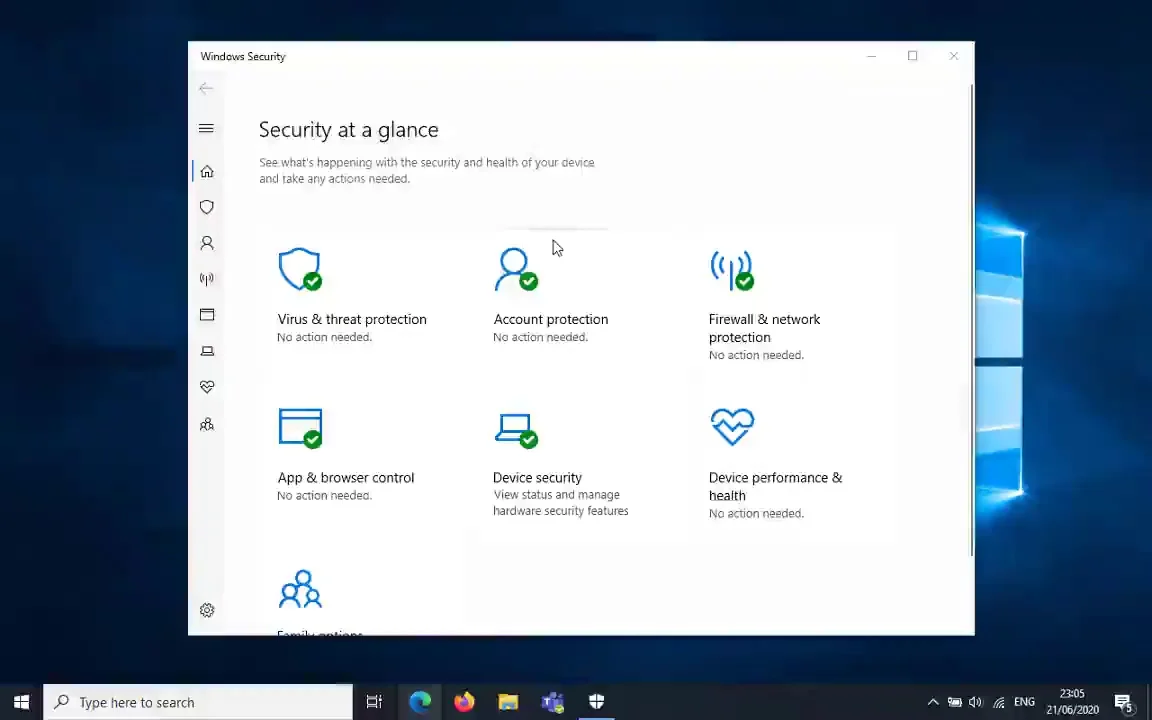The image size is (1152, 720).
Task: Show hidden icons in the system tray
Action: pos(932,701)
